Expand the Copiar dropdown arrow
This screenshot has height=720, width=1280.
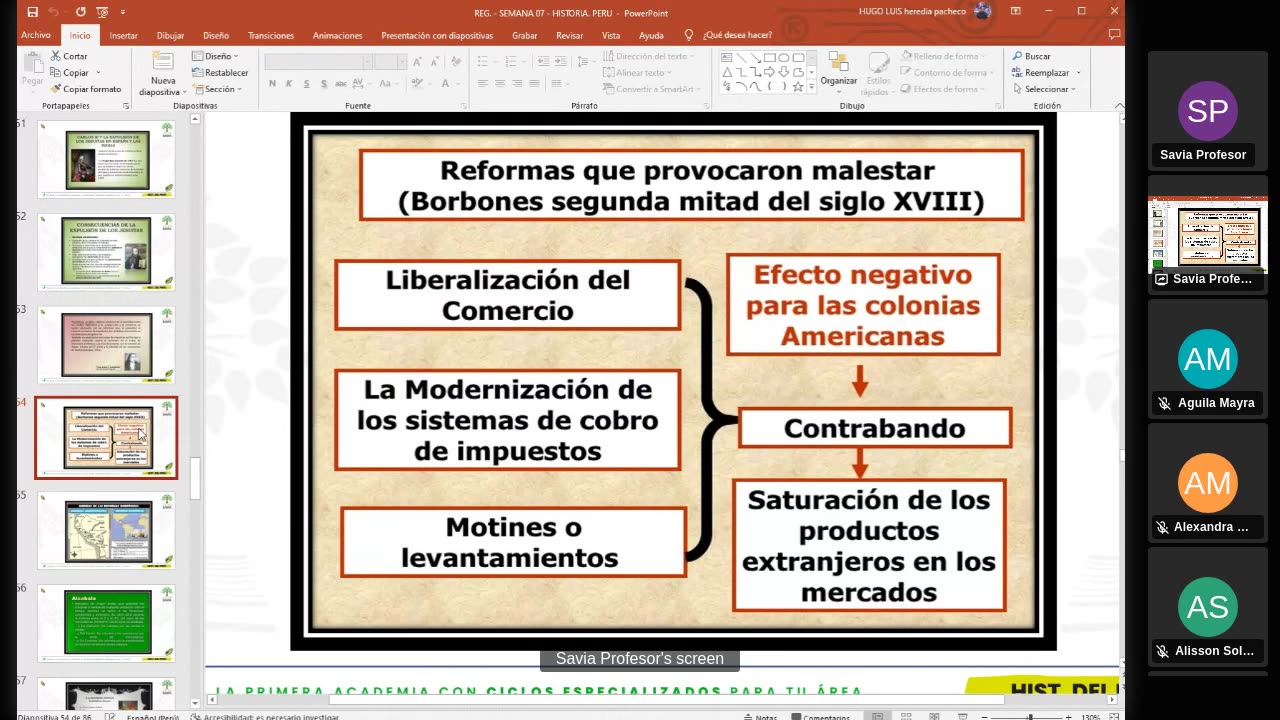pyautogui.click(x=97, y=73)
